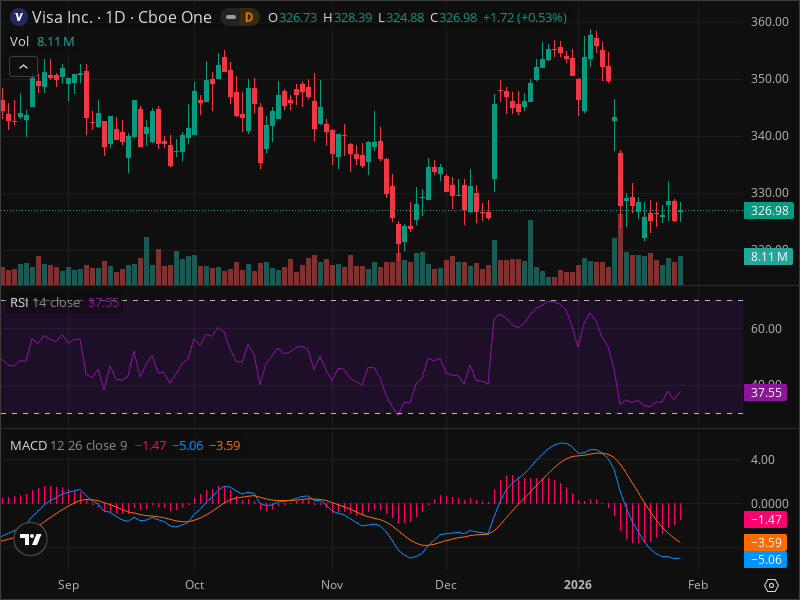Click the Oct label on time axis
800x600 pixels.
[x=194, y=585]
